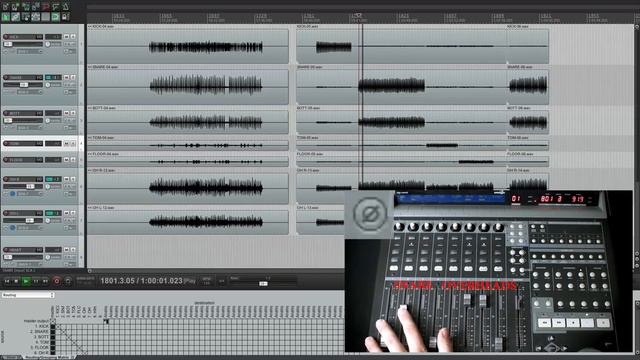This screenshot has height=360, width=640.
Task: Click the Undo toolbar icon
Action: point(45,7)
